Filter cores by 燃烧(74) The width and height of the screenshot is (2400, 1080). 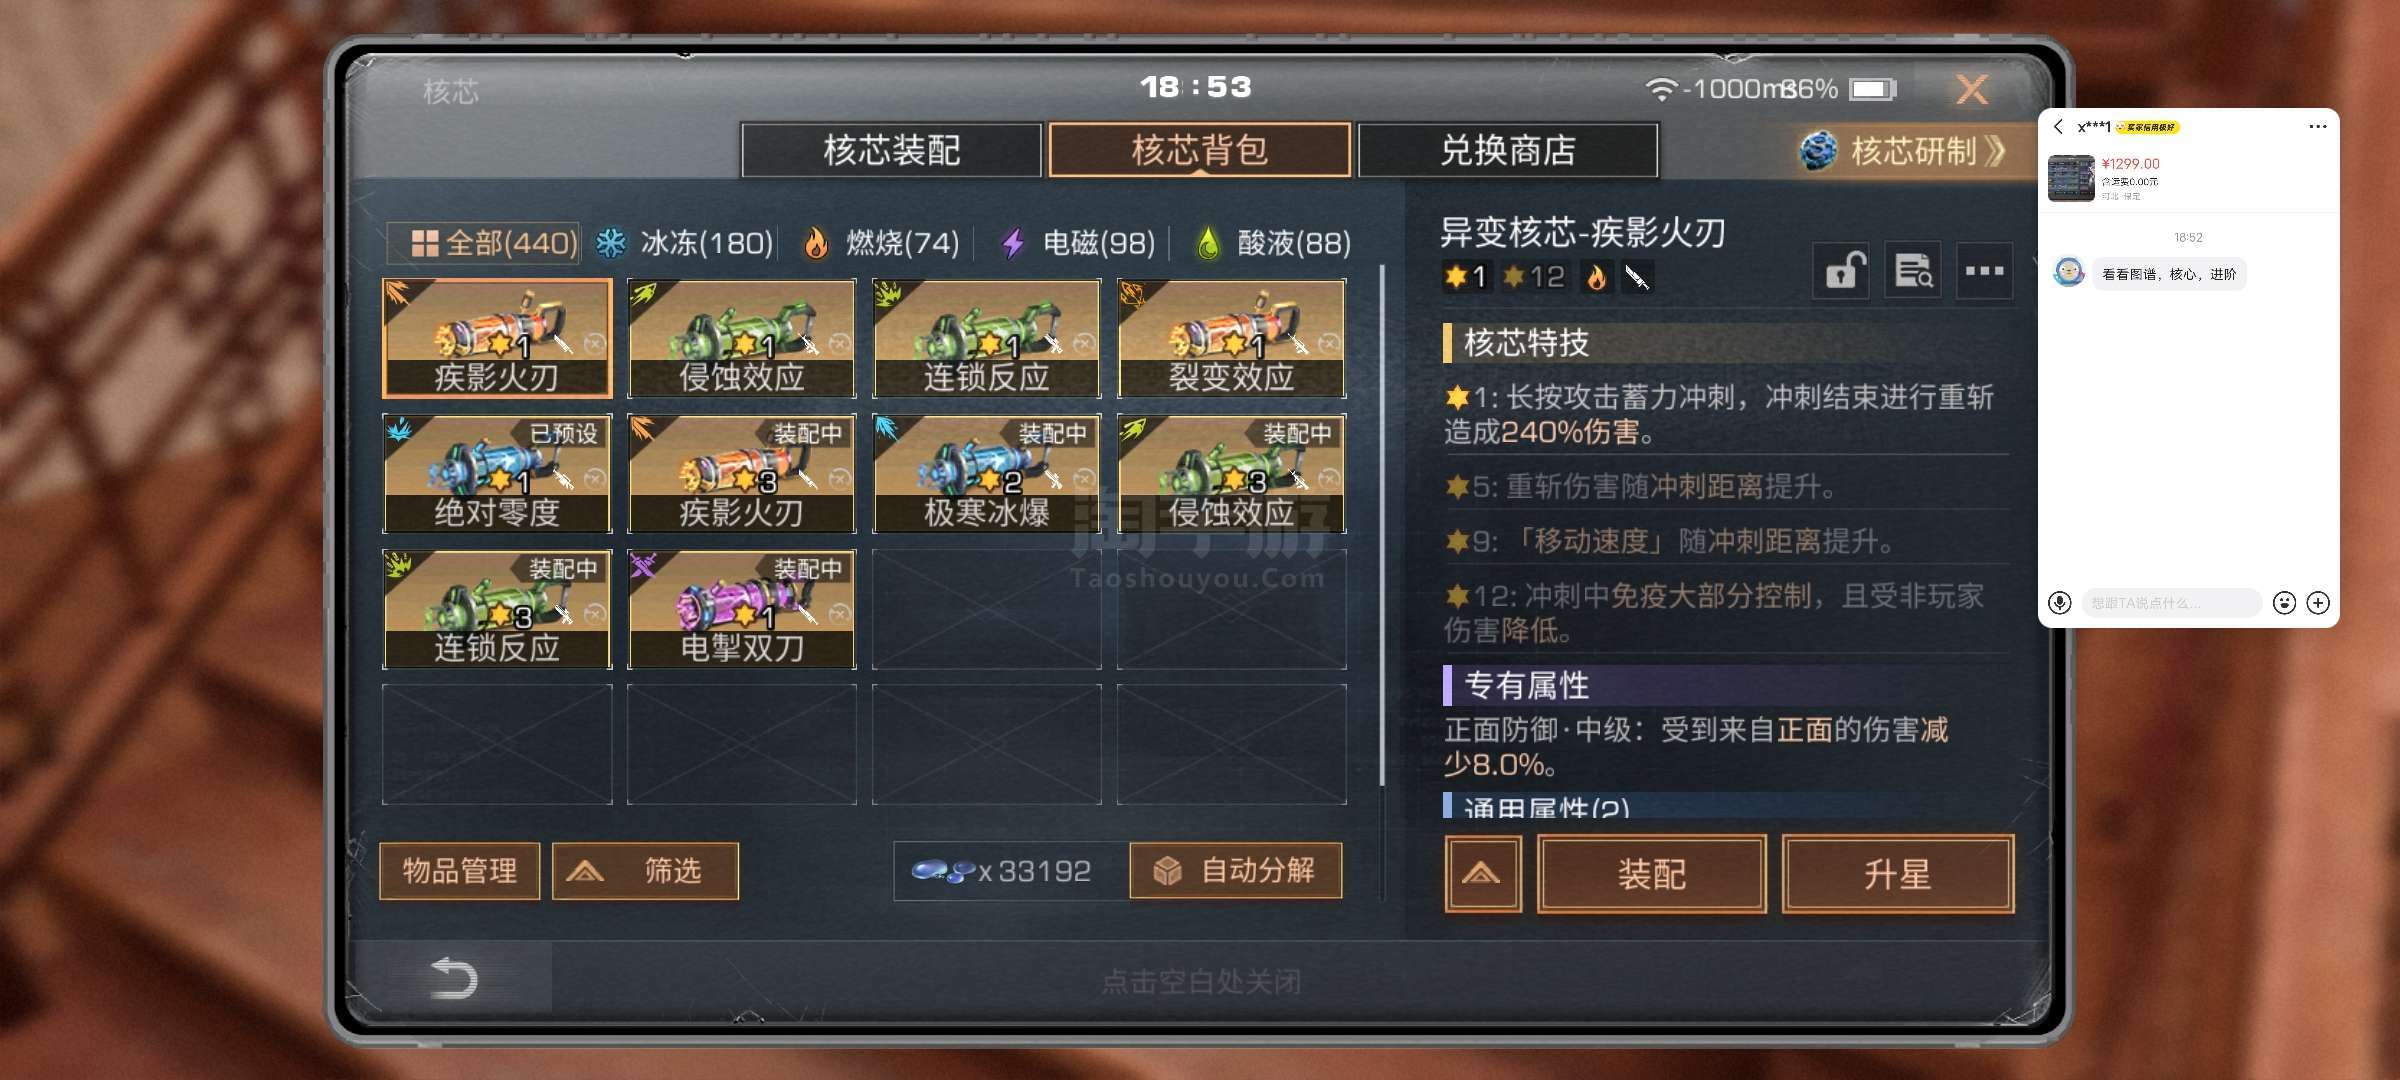(x=882, y=243)
